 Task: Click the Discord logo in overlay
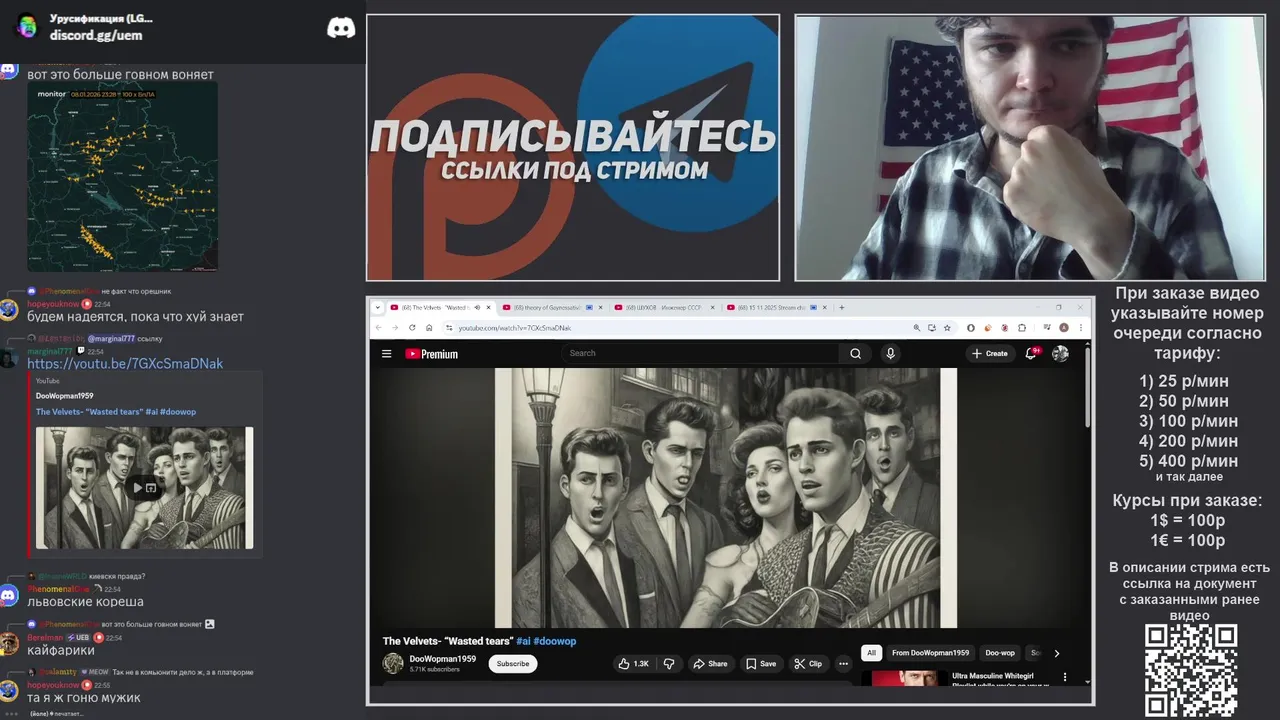[341, 27]
